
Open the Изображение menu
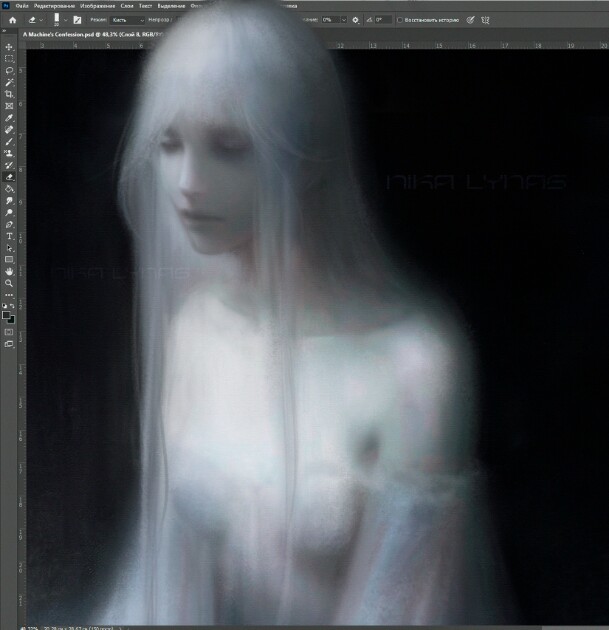click(97, 6)
